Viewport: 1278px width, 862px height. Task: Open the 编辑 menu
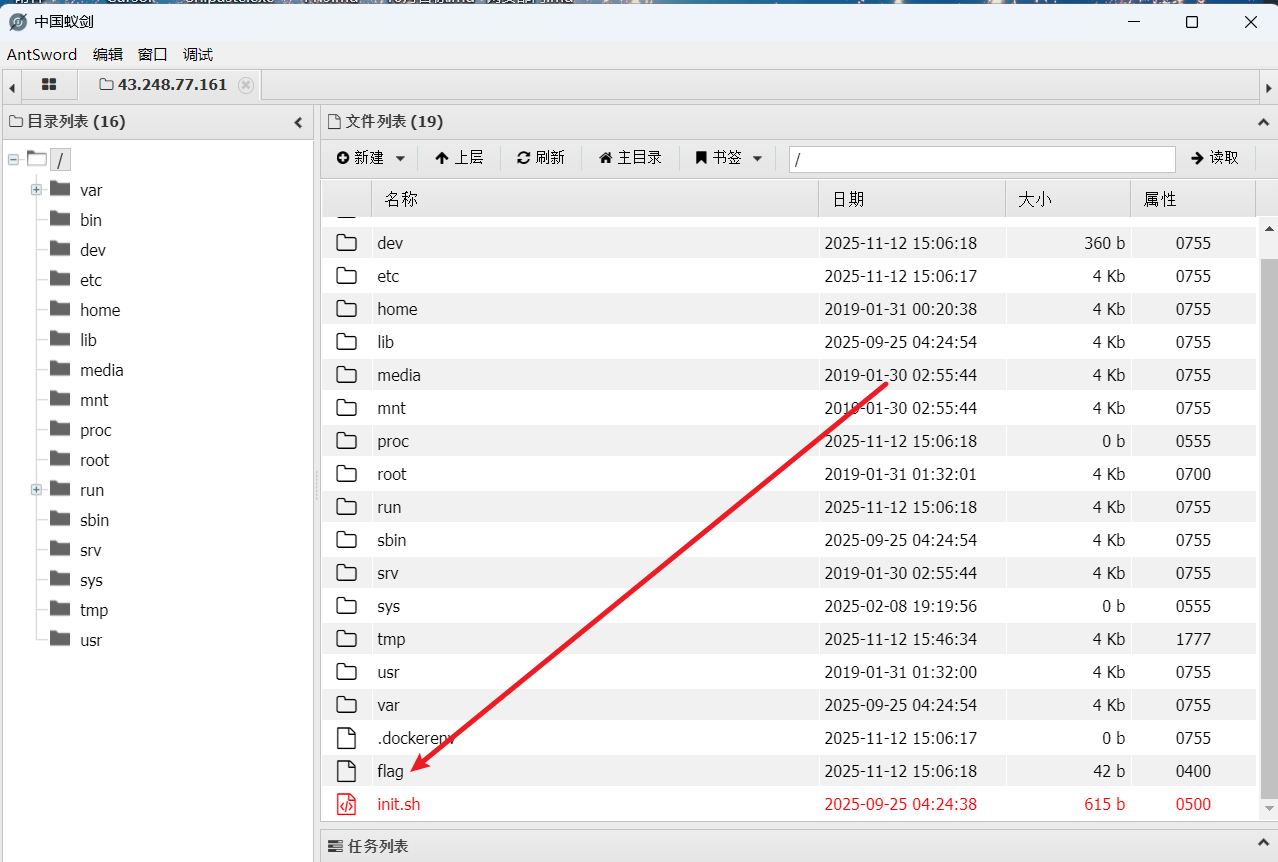point(108,55)
